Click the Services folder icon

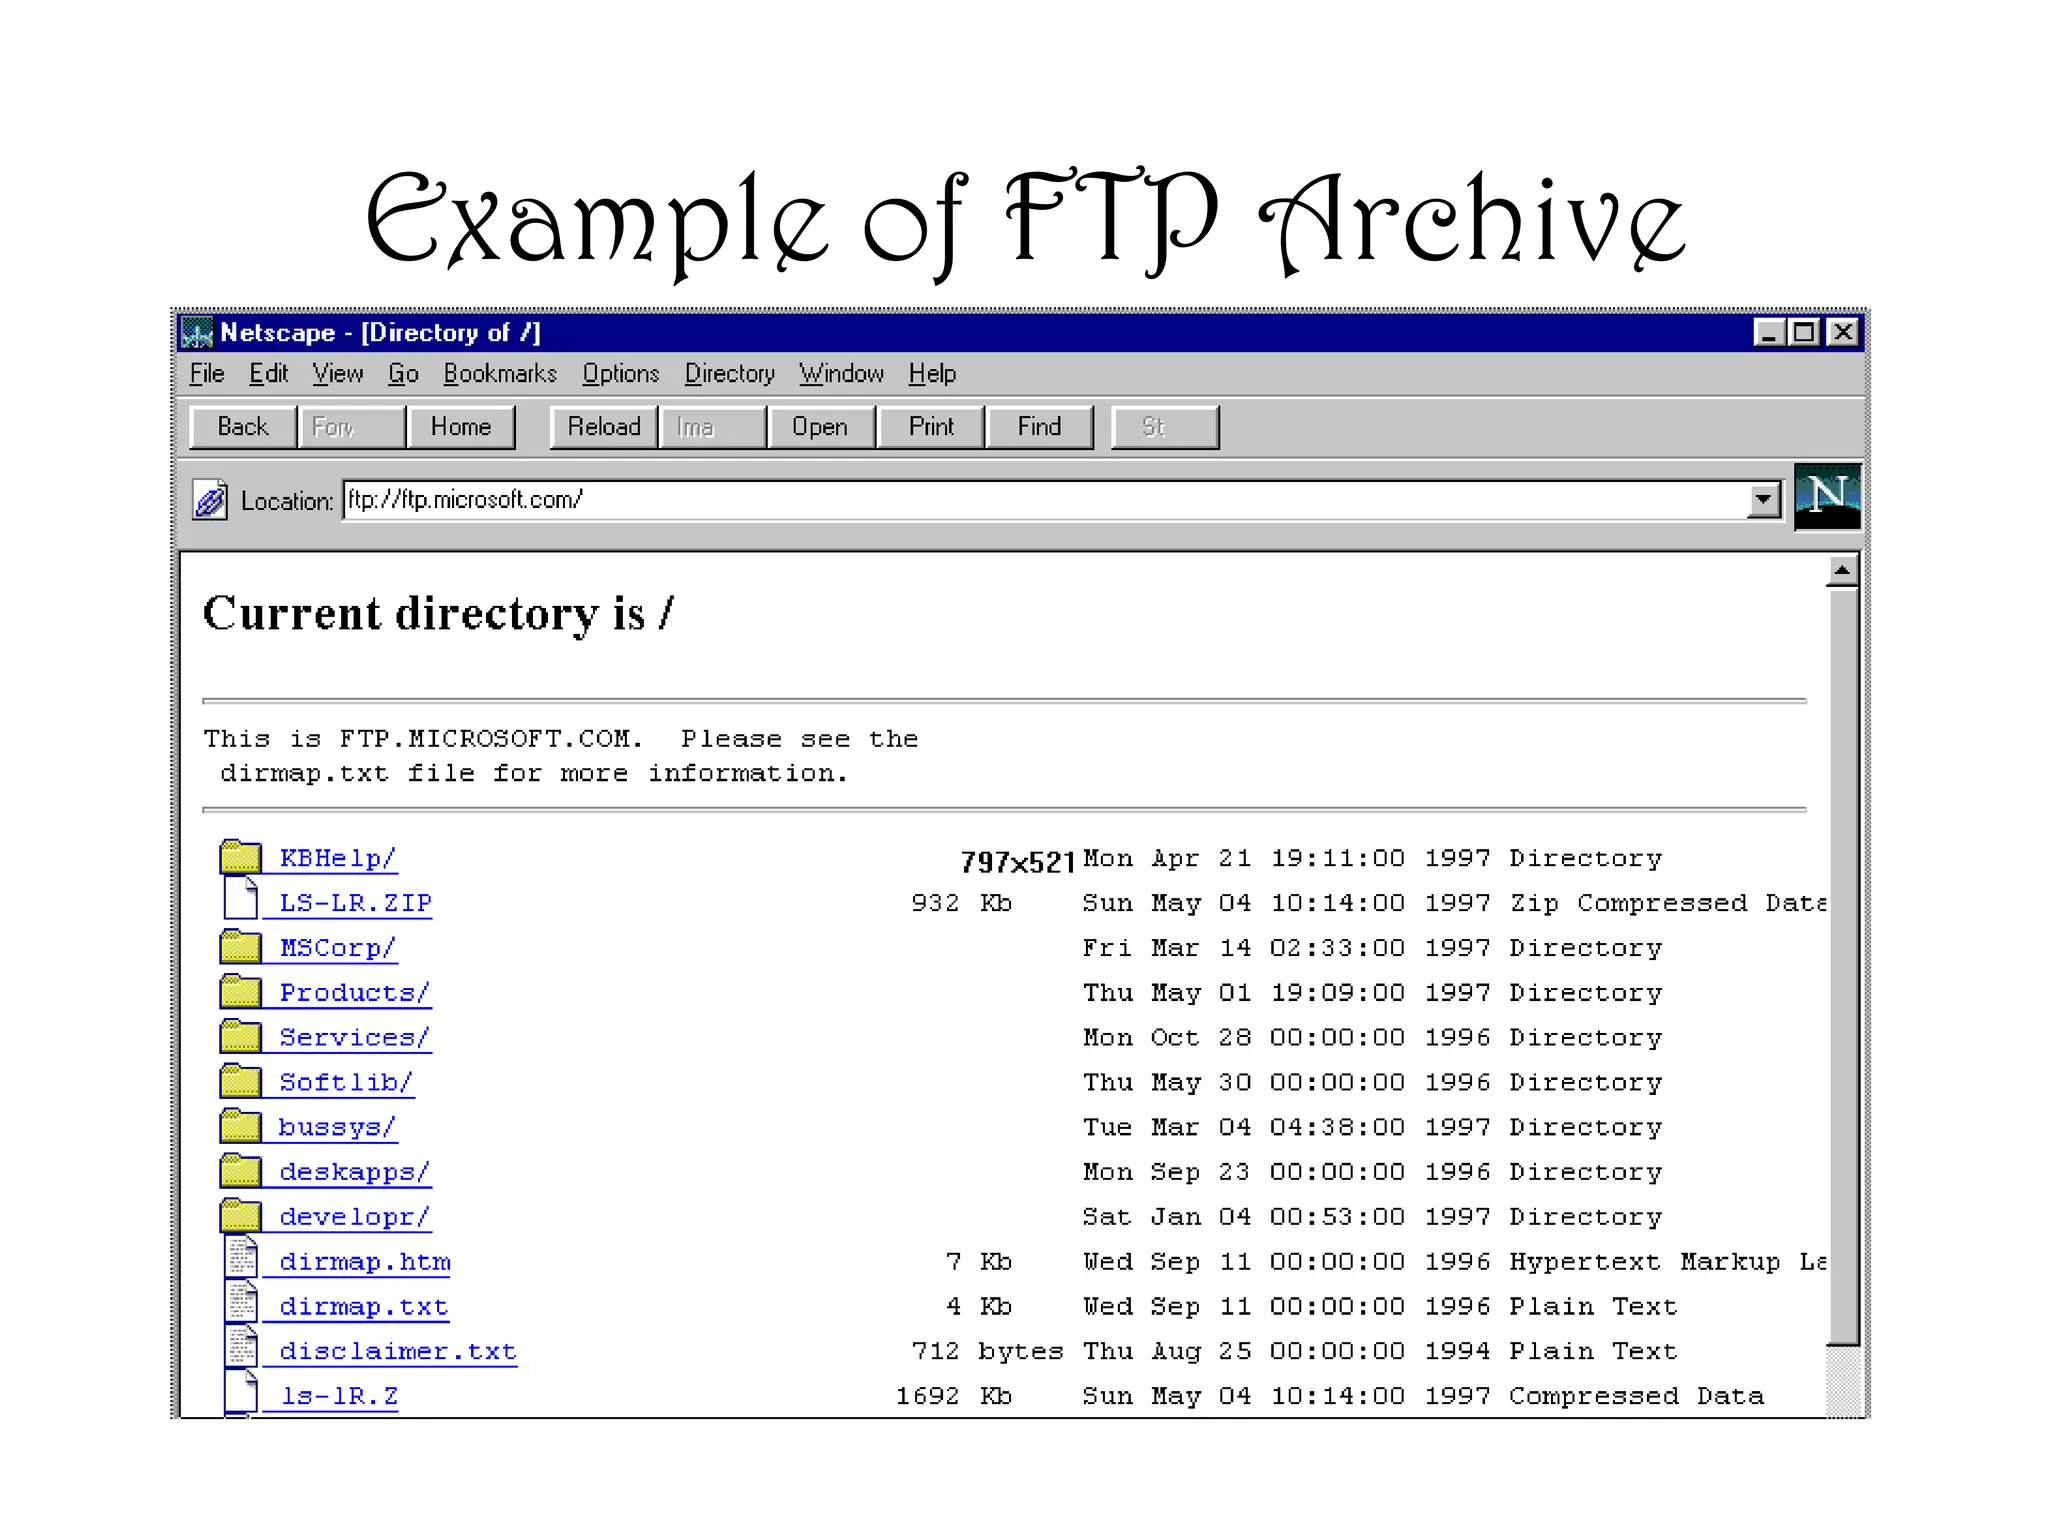[x=240, y=1036]
